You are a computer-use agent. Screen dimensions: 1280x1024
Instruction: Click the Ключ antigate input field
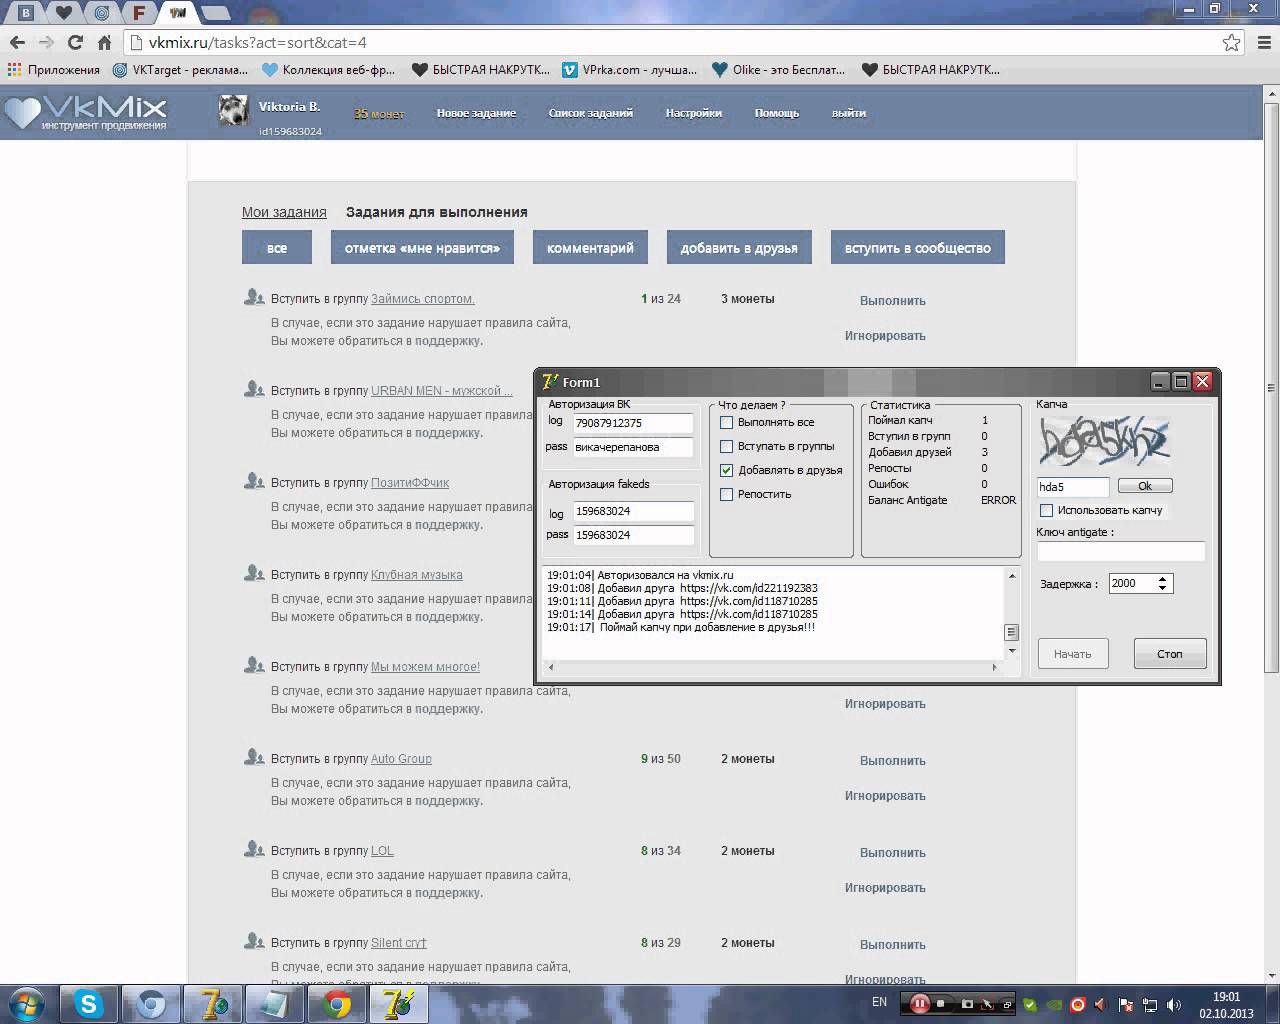pos(1121,551)
